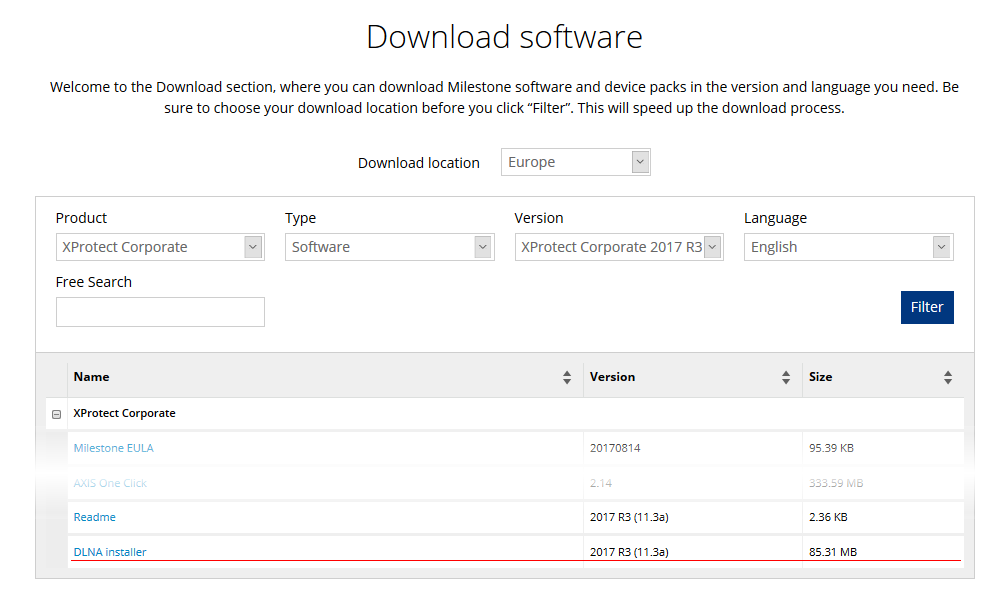The width and height of the screenshot is (1005, 592).
Task: Collapse the XProtect Corporate group
Action: point(57,412)
